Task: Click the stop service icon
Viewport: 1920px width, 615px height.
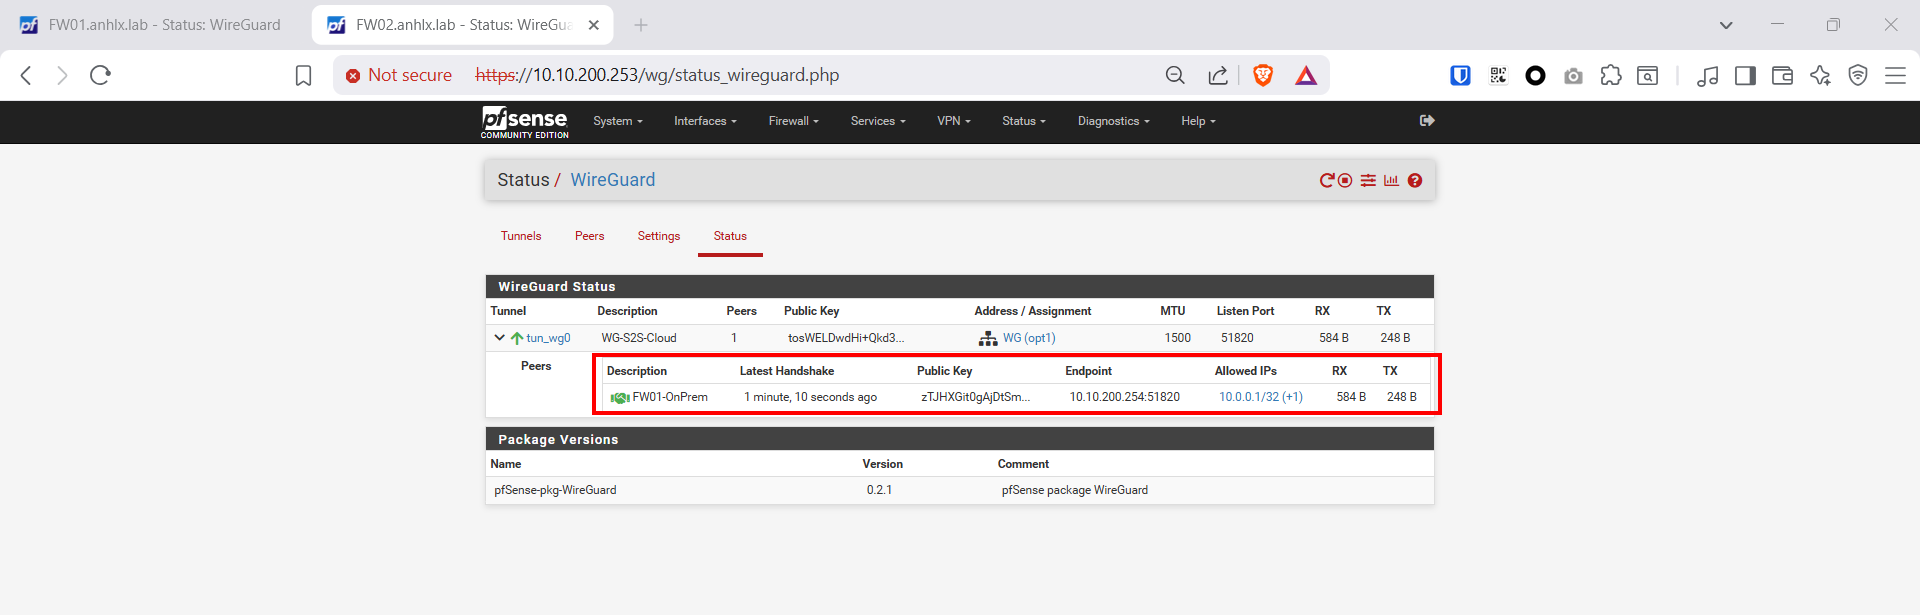Action: click(x=1345, y=181)
